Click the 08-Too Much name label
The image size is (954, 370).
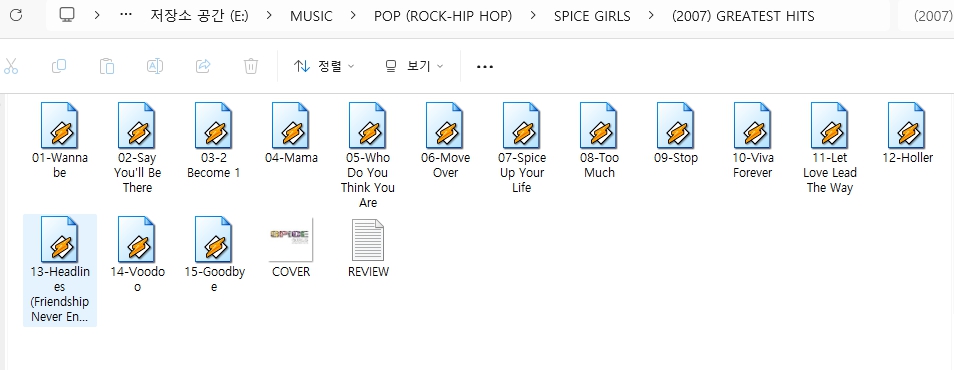tap(599, 165)
